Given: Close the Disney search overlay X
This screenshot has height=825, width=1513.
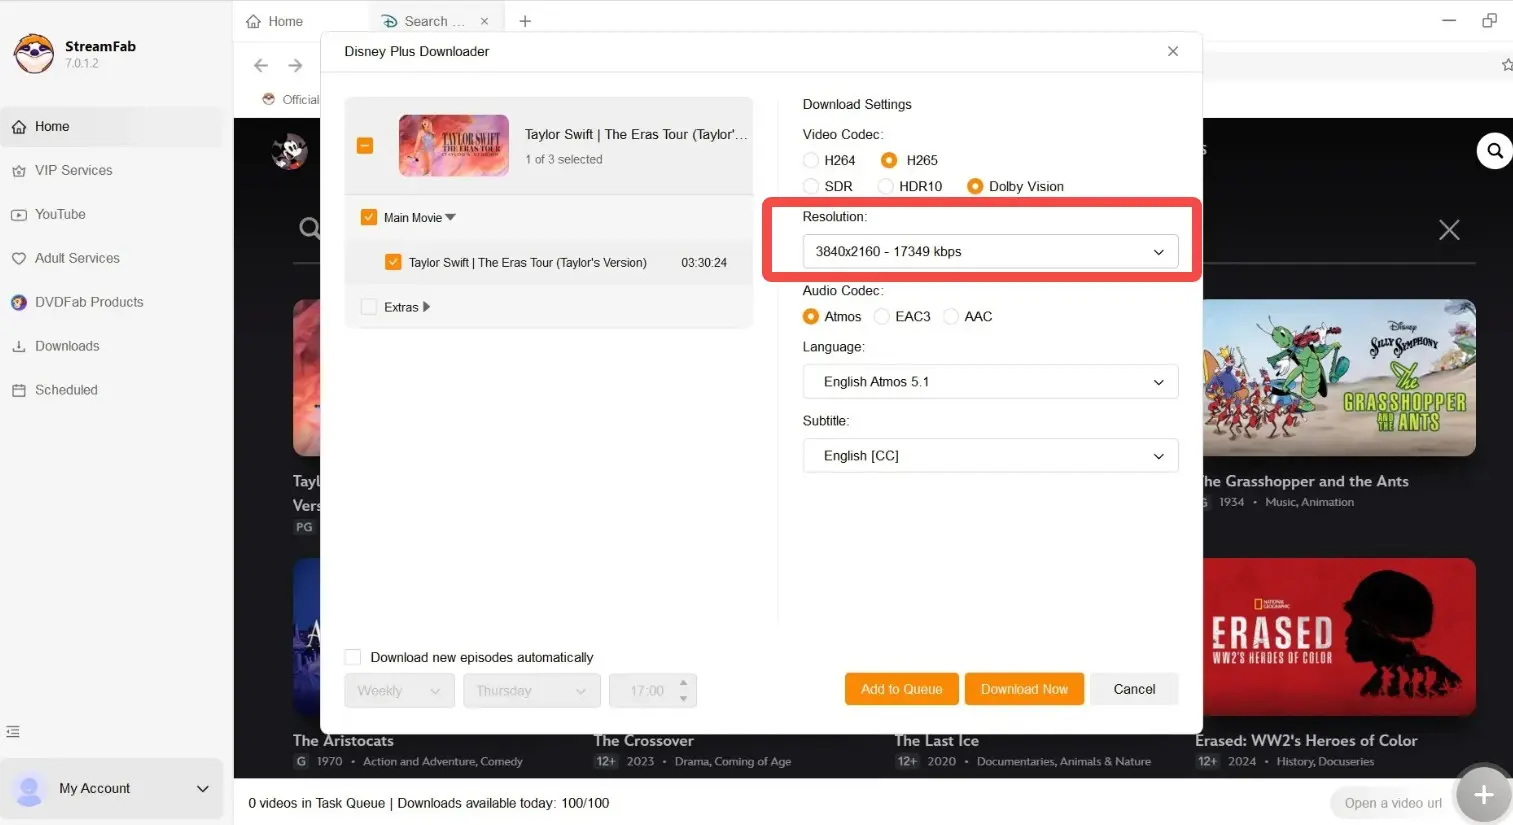Looking at the screenshot, I should pyautogui.click(x=1449, y=230).
